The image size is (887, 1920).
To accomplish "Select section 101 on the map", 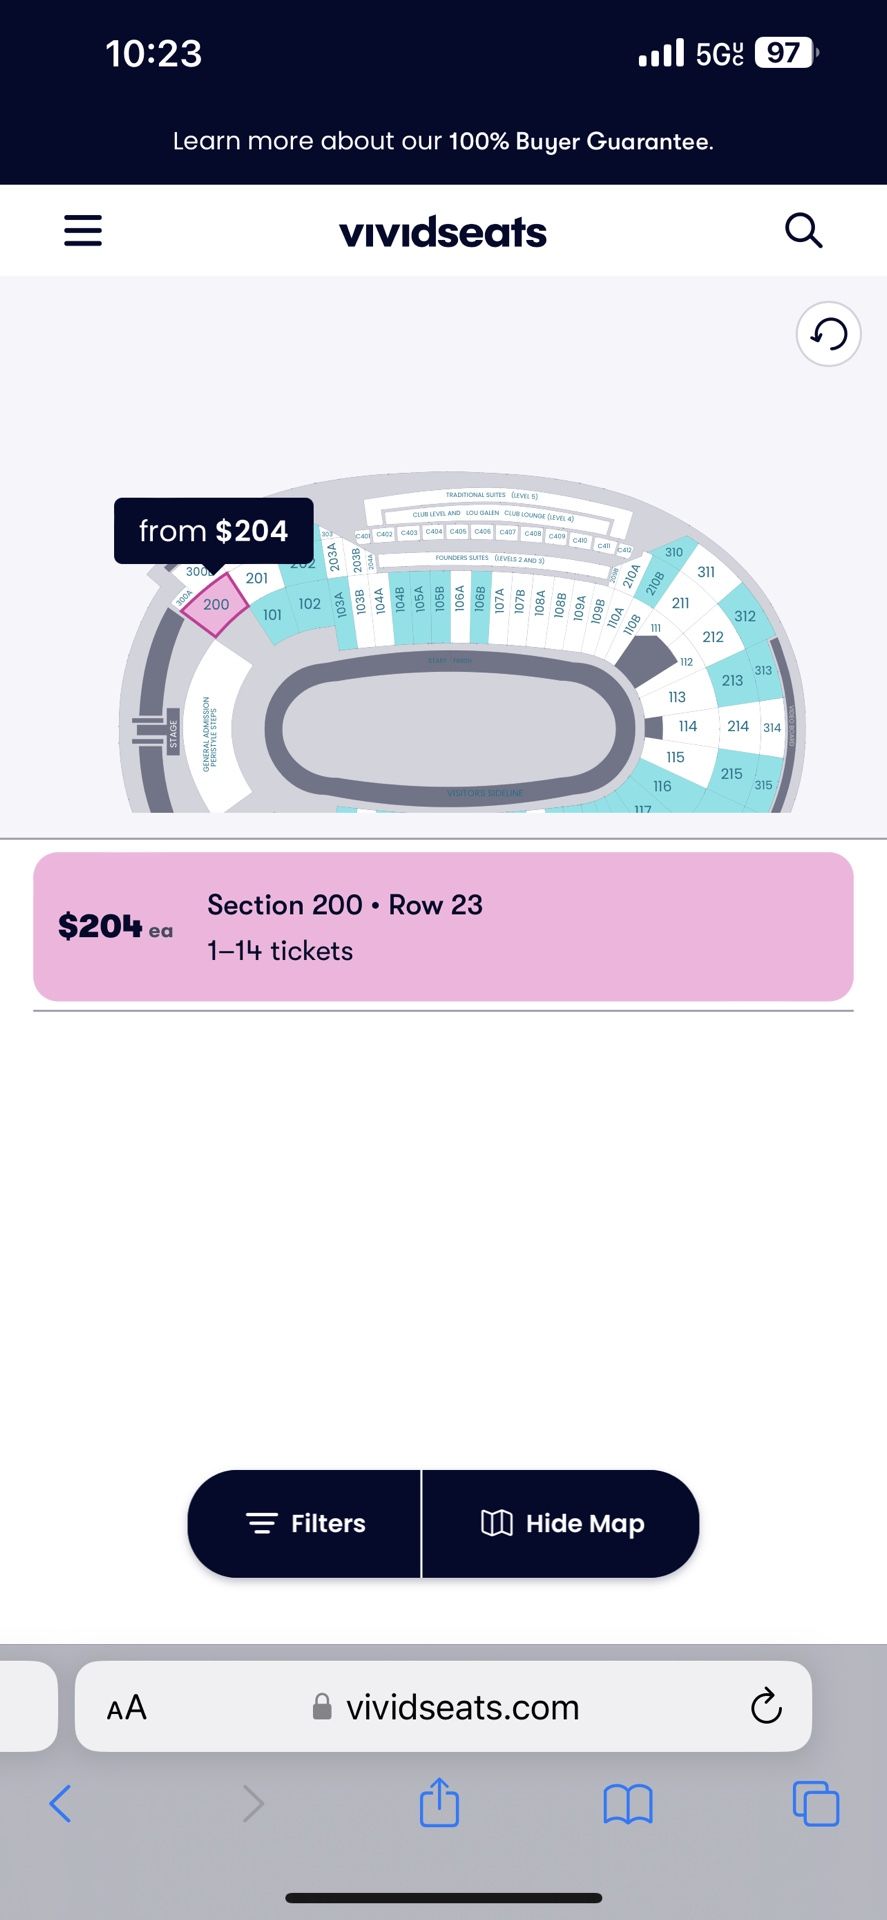I will pyautogui.click(x=272, y=615).
